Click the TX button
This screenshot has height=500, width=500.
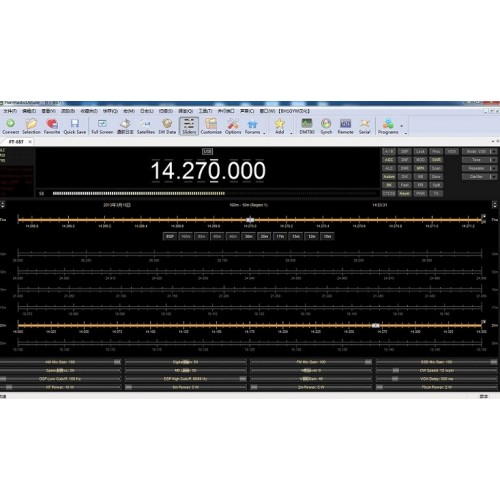436,193
